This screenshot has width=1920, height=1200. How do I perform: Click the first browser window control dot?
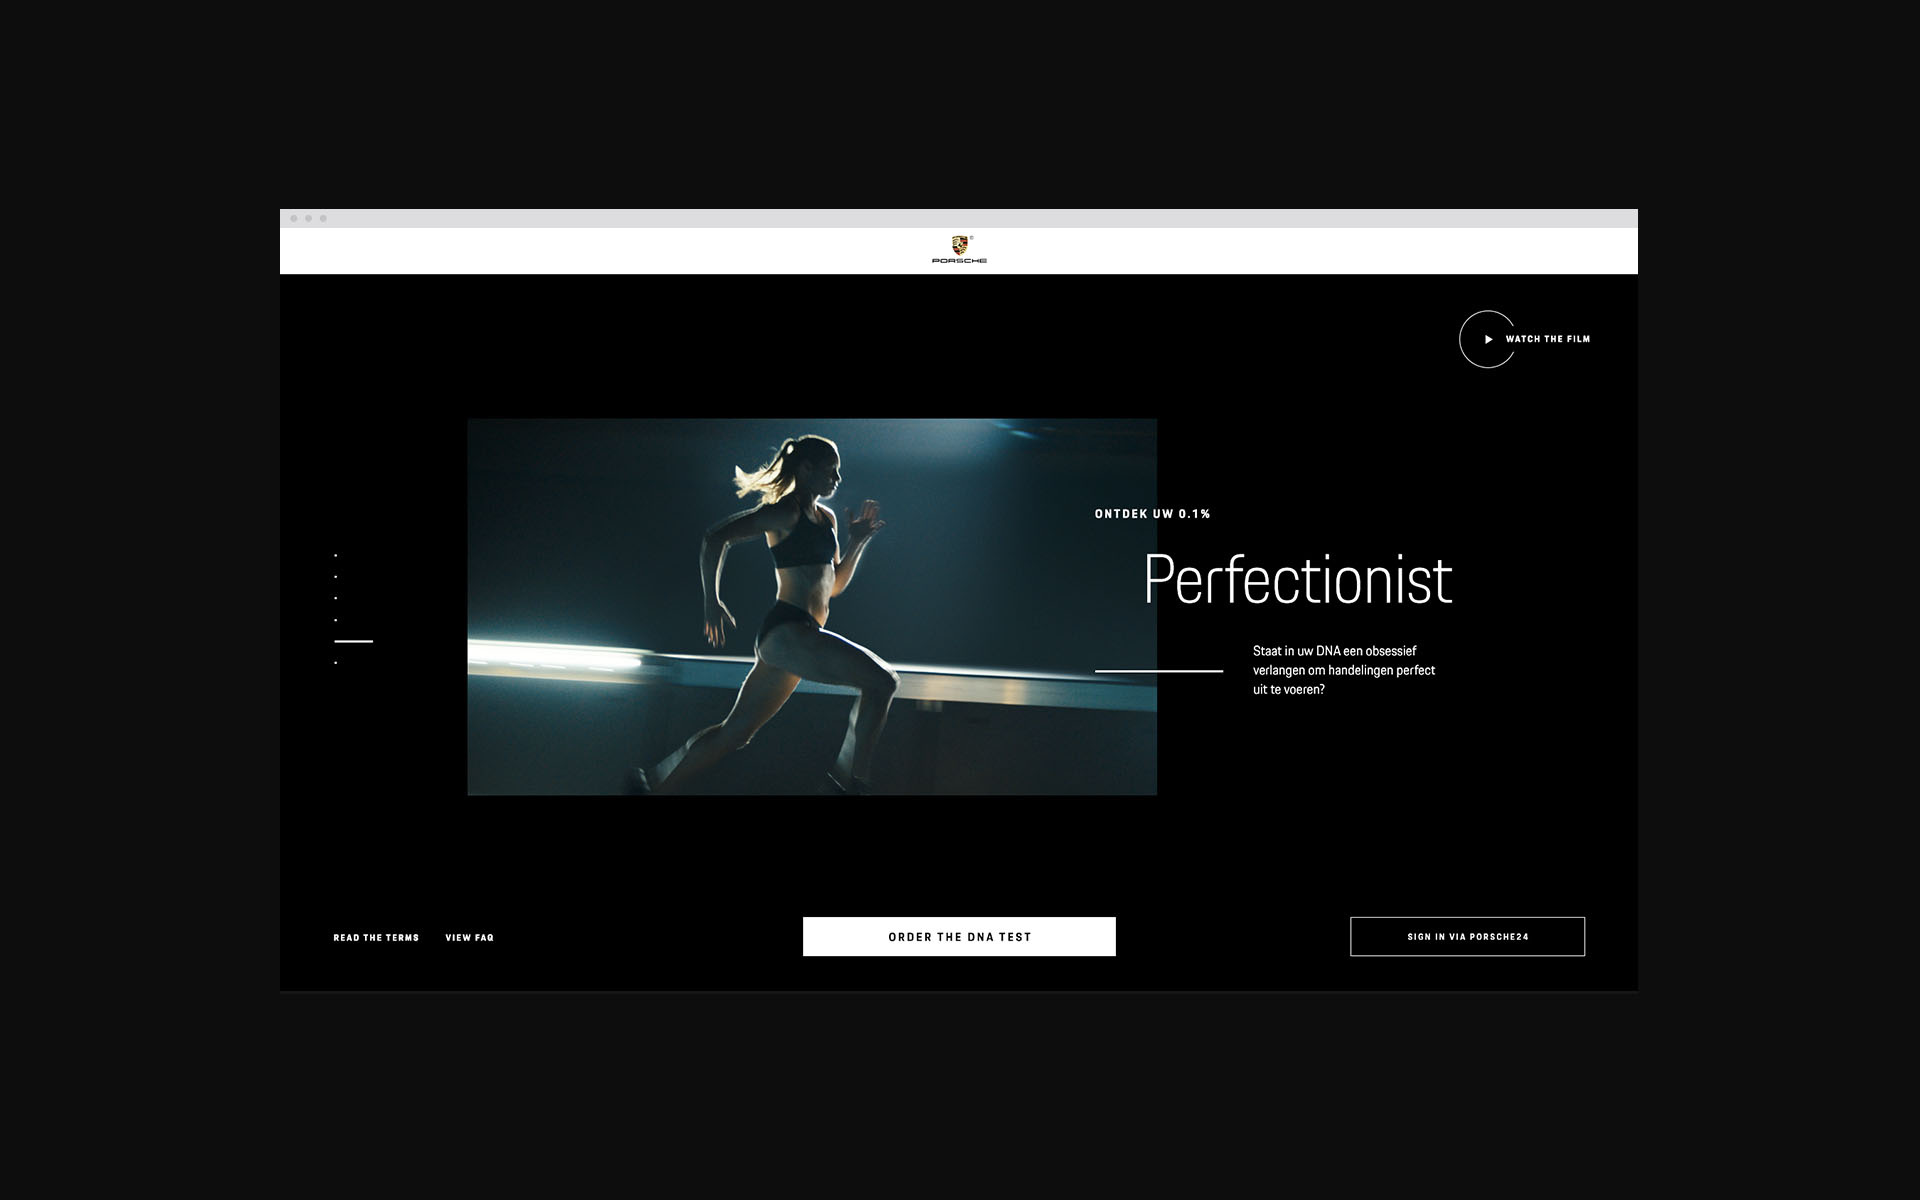coord(294,218)
